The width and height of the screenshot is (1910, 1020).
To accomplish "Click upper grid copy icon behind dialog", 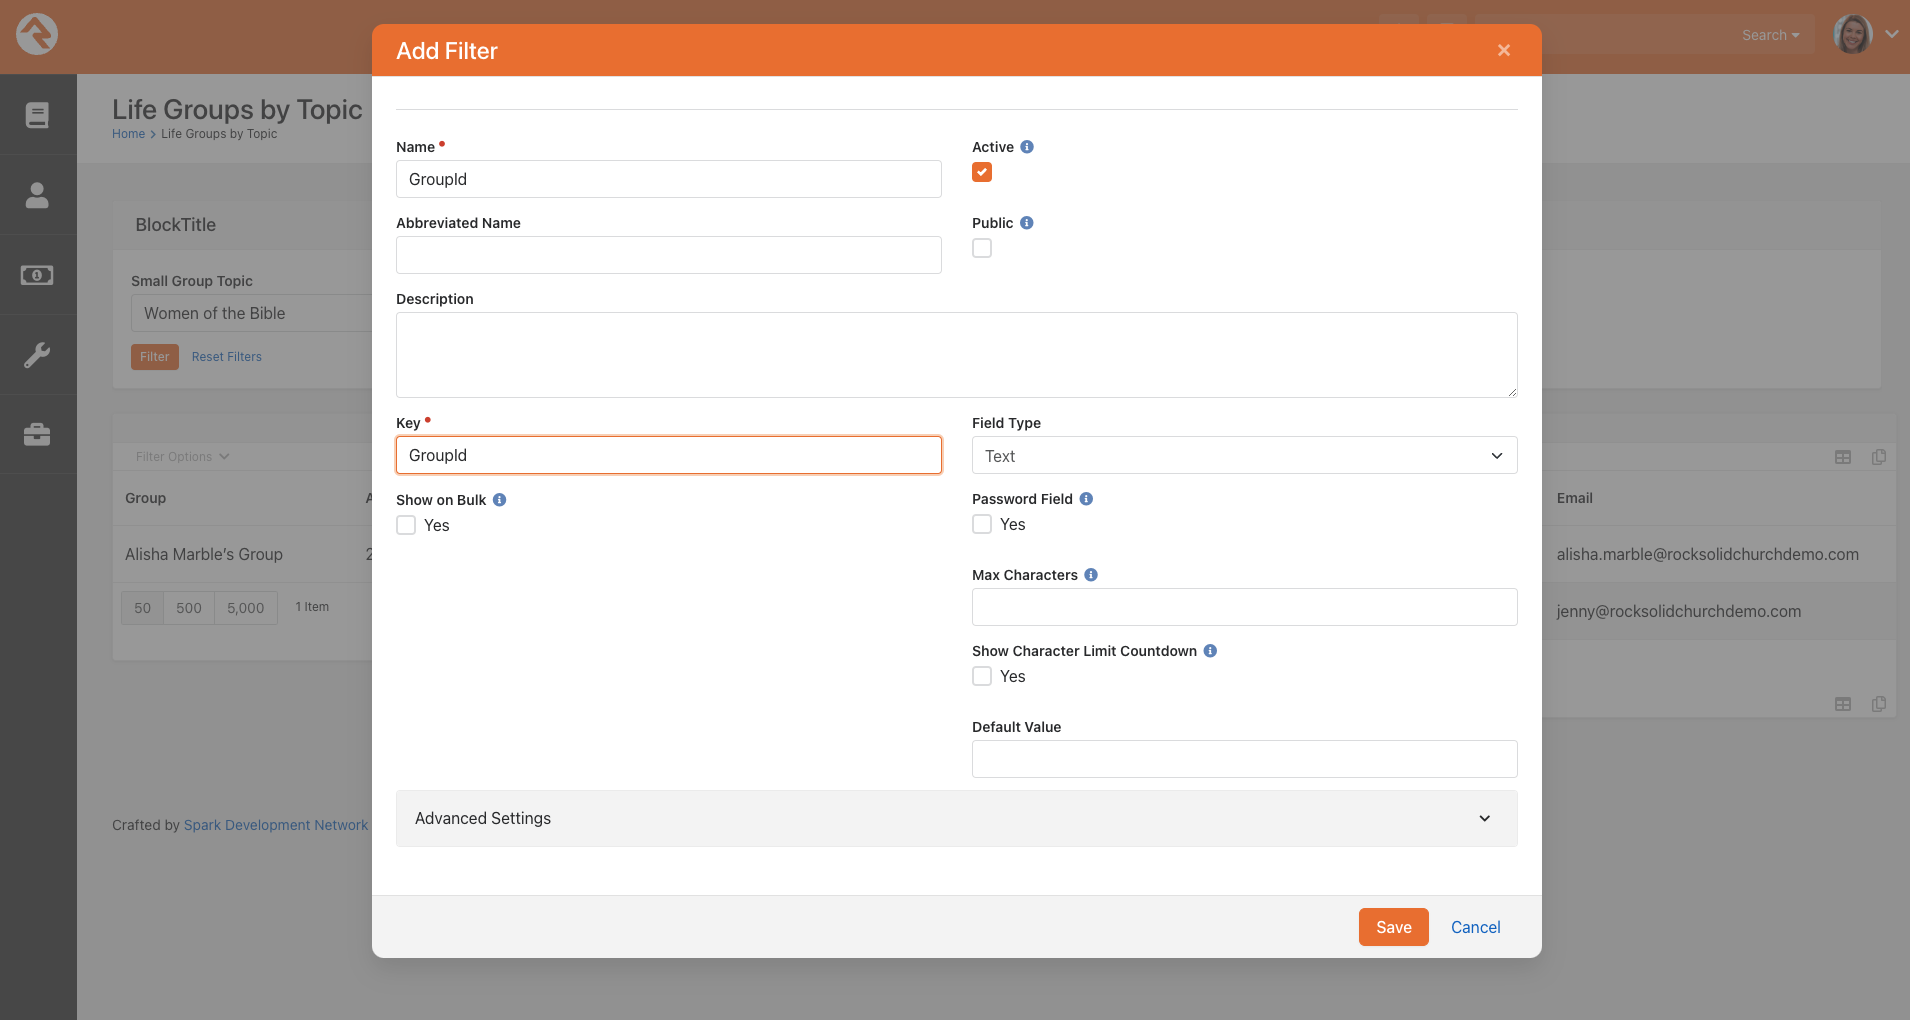I will [1879, 457].
